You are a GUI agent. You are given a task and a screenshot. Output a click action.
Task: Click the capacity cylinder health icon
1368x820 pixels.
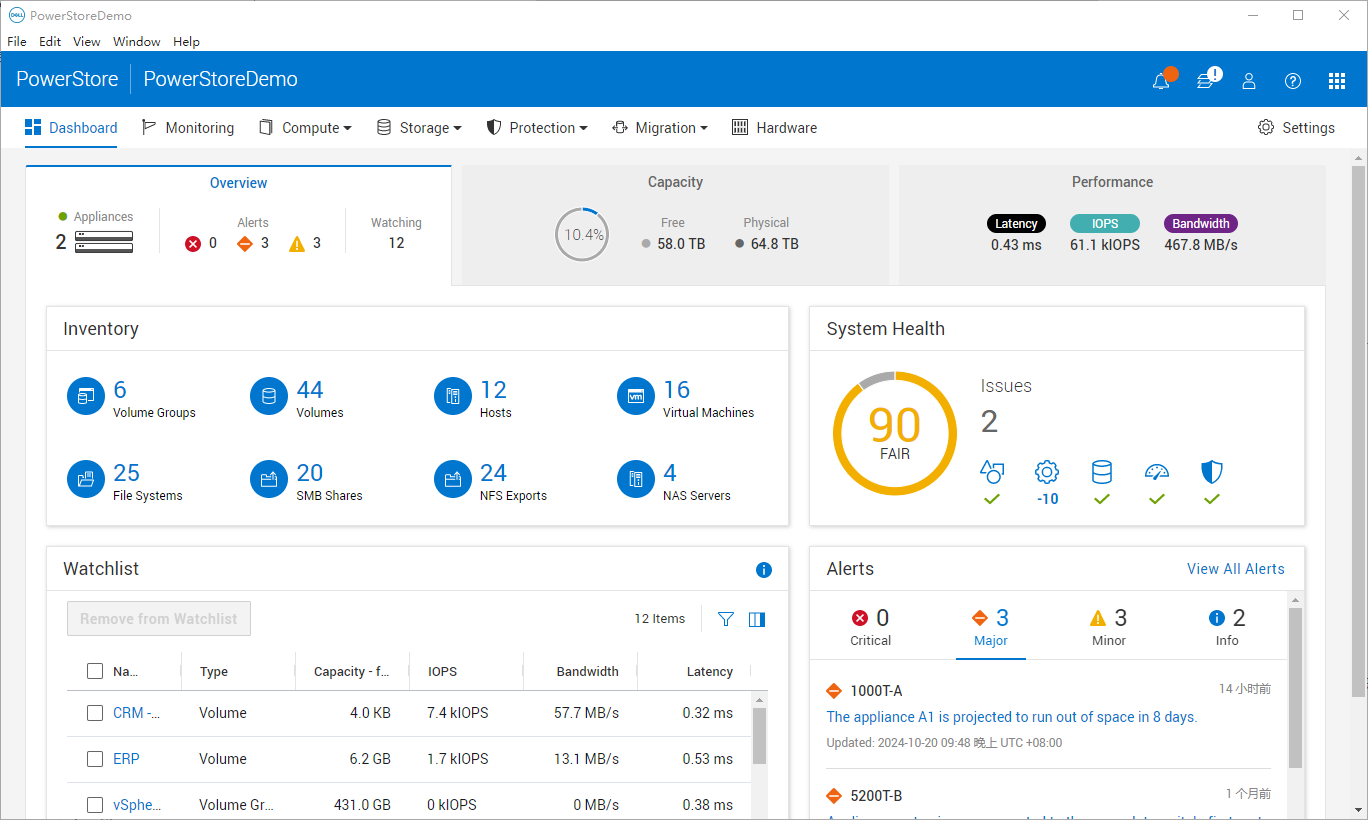tap(1102, 472)
